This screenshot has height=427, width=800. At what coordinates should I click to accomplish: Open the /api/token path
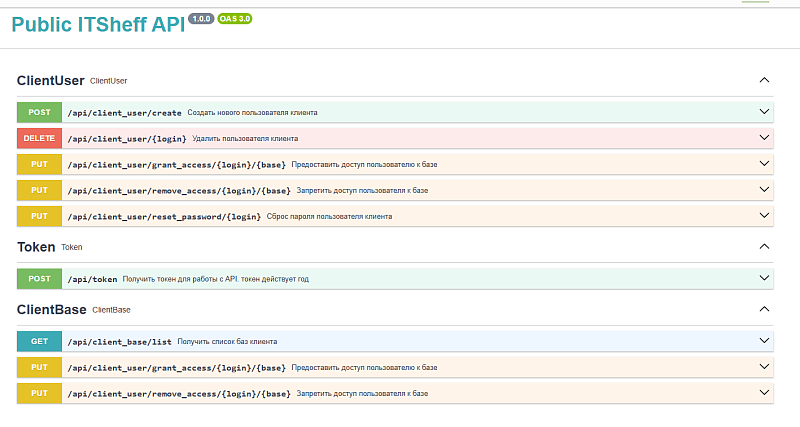click(x=92, y=279)
